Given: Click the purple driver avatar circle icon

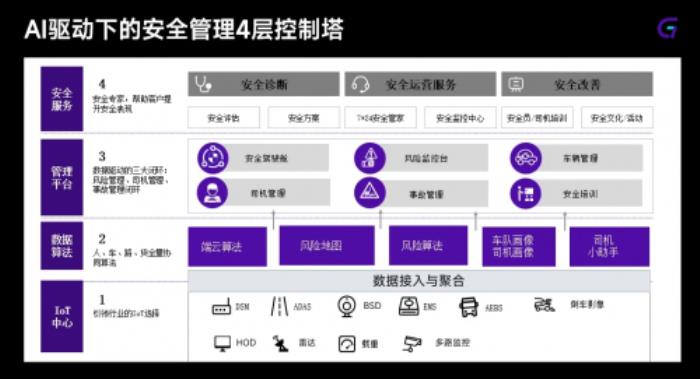Looking at the screenshot, I should tap(212, 193).
